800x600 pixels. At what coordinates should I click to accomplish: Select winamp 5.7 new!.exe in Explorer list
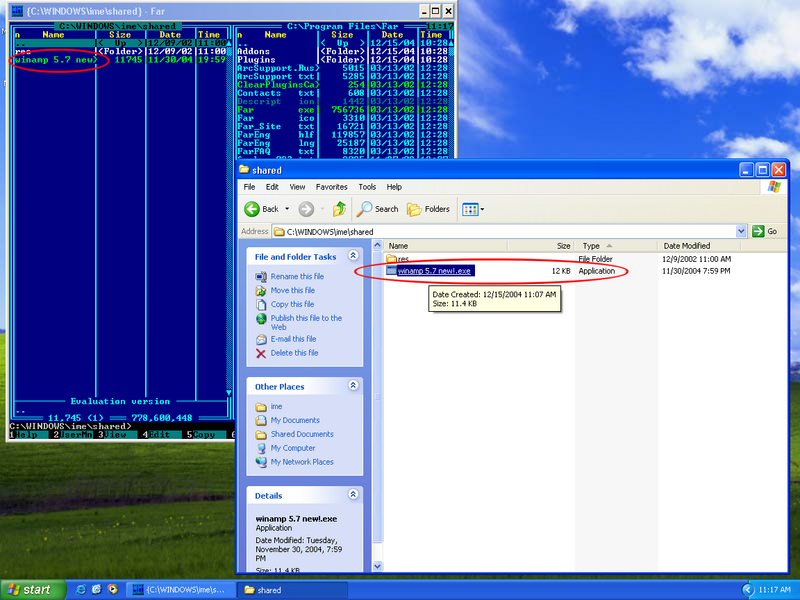(x=434, y=271)
